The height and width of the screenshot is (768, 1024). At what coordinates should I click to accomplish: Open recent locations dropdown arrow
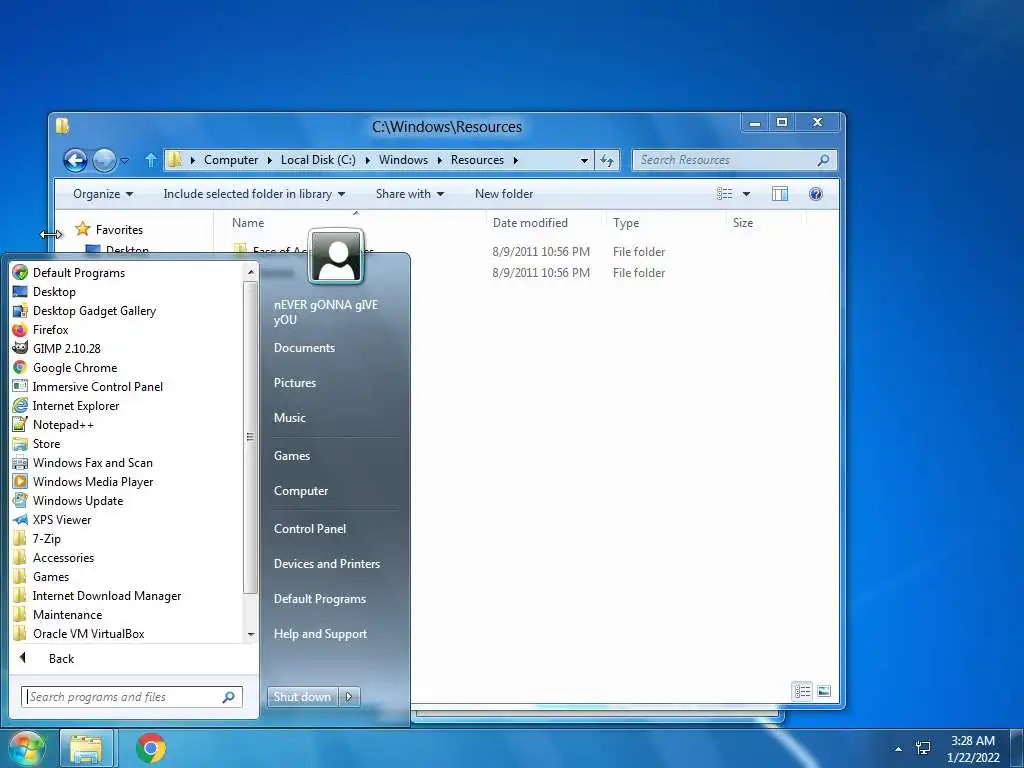(125, 161)
